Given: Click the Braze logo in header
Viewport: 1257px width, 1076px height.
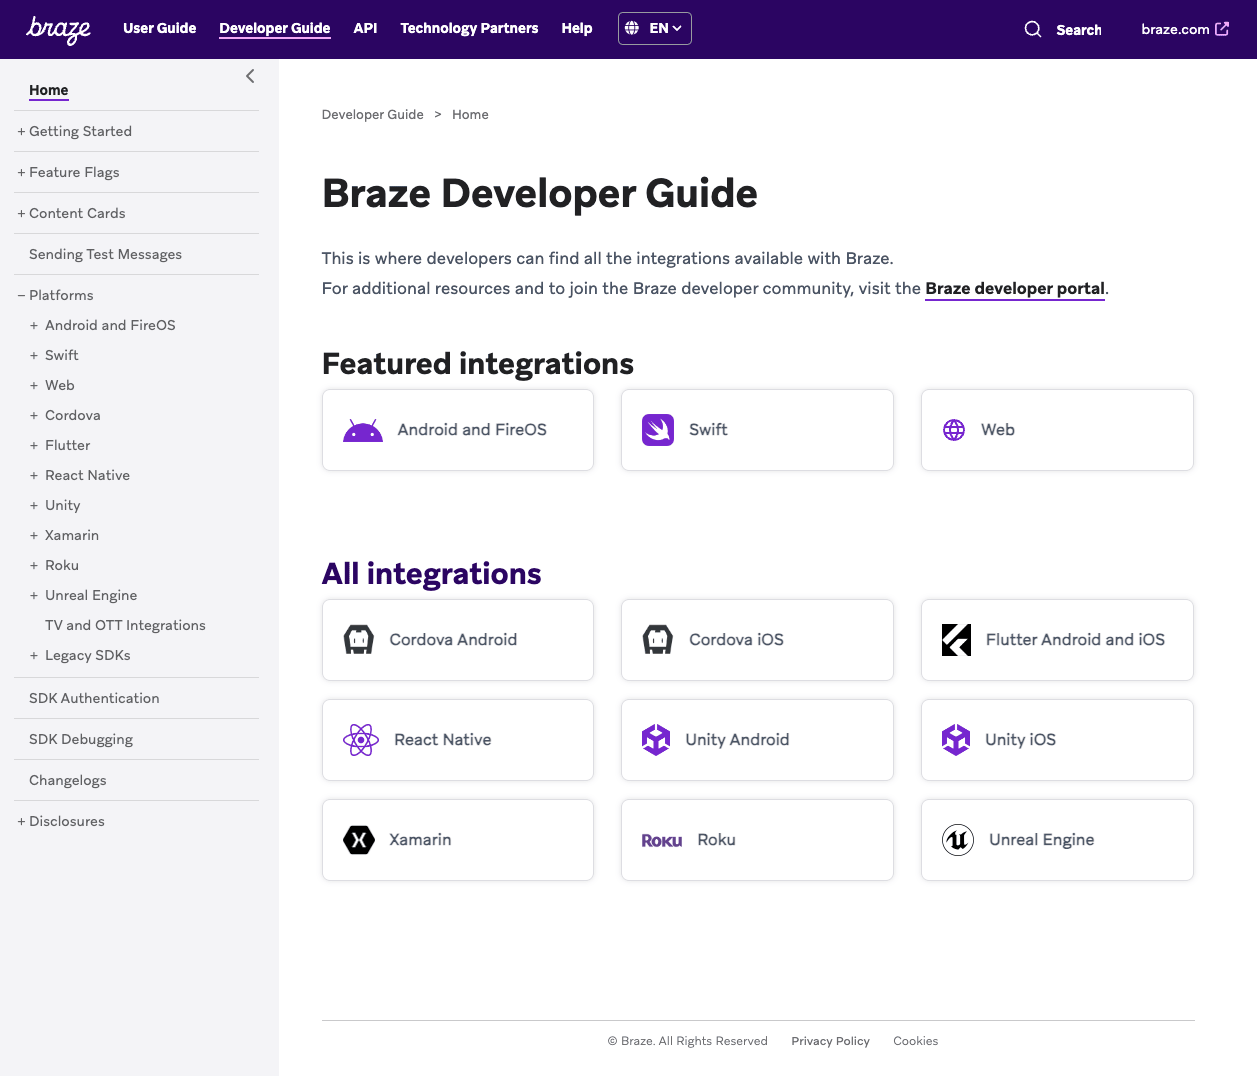Looking at the screenshot, I should (58, 30).
